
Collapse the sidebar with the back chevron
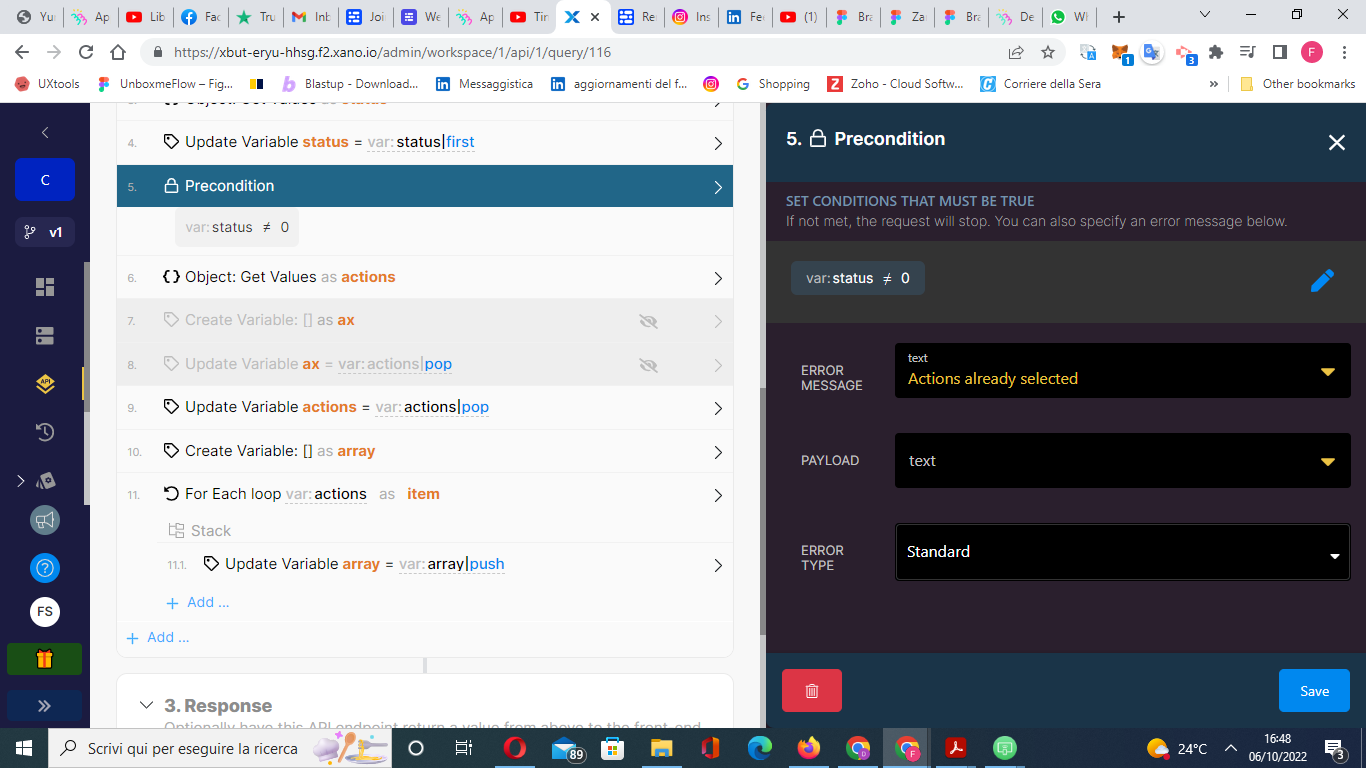point(45,132)
